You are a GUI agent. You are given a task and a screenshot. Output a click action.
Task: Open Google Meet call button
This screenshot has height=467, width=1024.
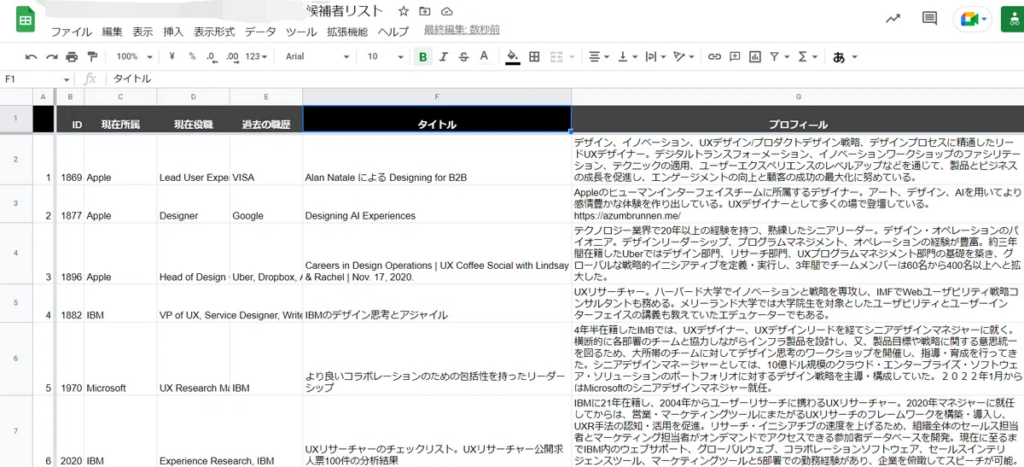[972, 19]
